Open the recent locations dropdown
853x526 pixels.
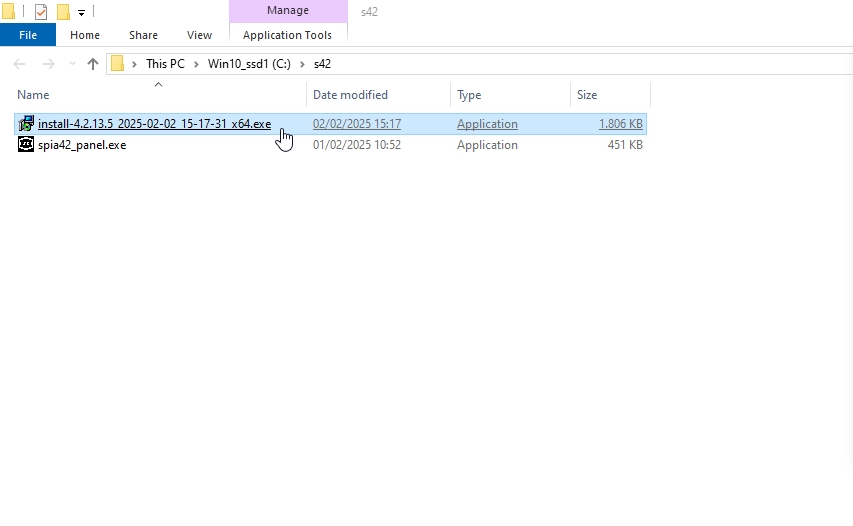pos(72,64)
